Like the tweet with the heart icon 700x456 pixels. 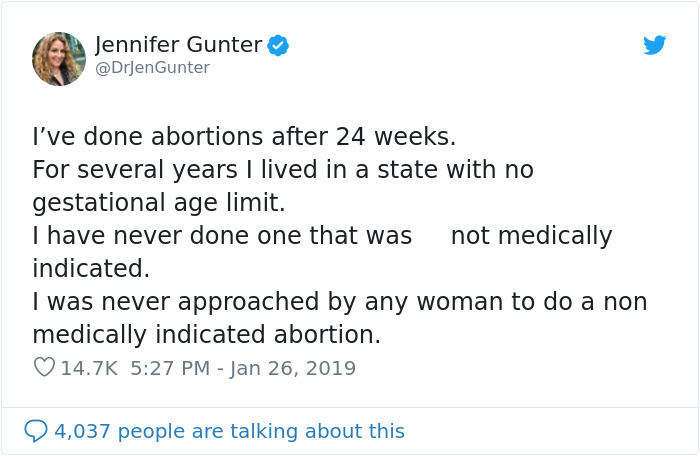[44, 368]
